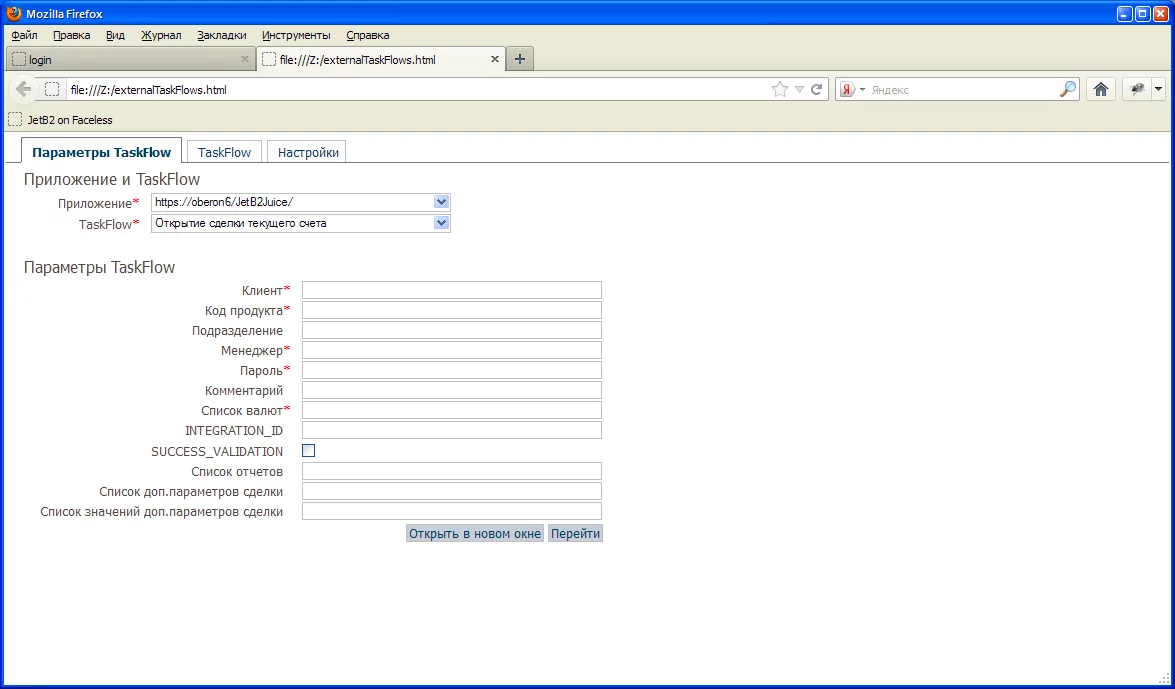Click the Открыть в новом окне button

click(x=474, y=533)
